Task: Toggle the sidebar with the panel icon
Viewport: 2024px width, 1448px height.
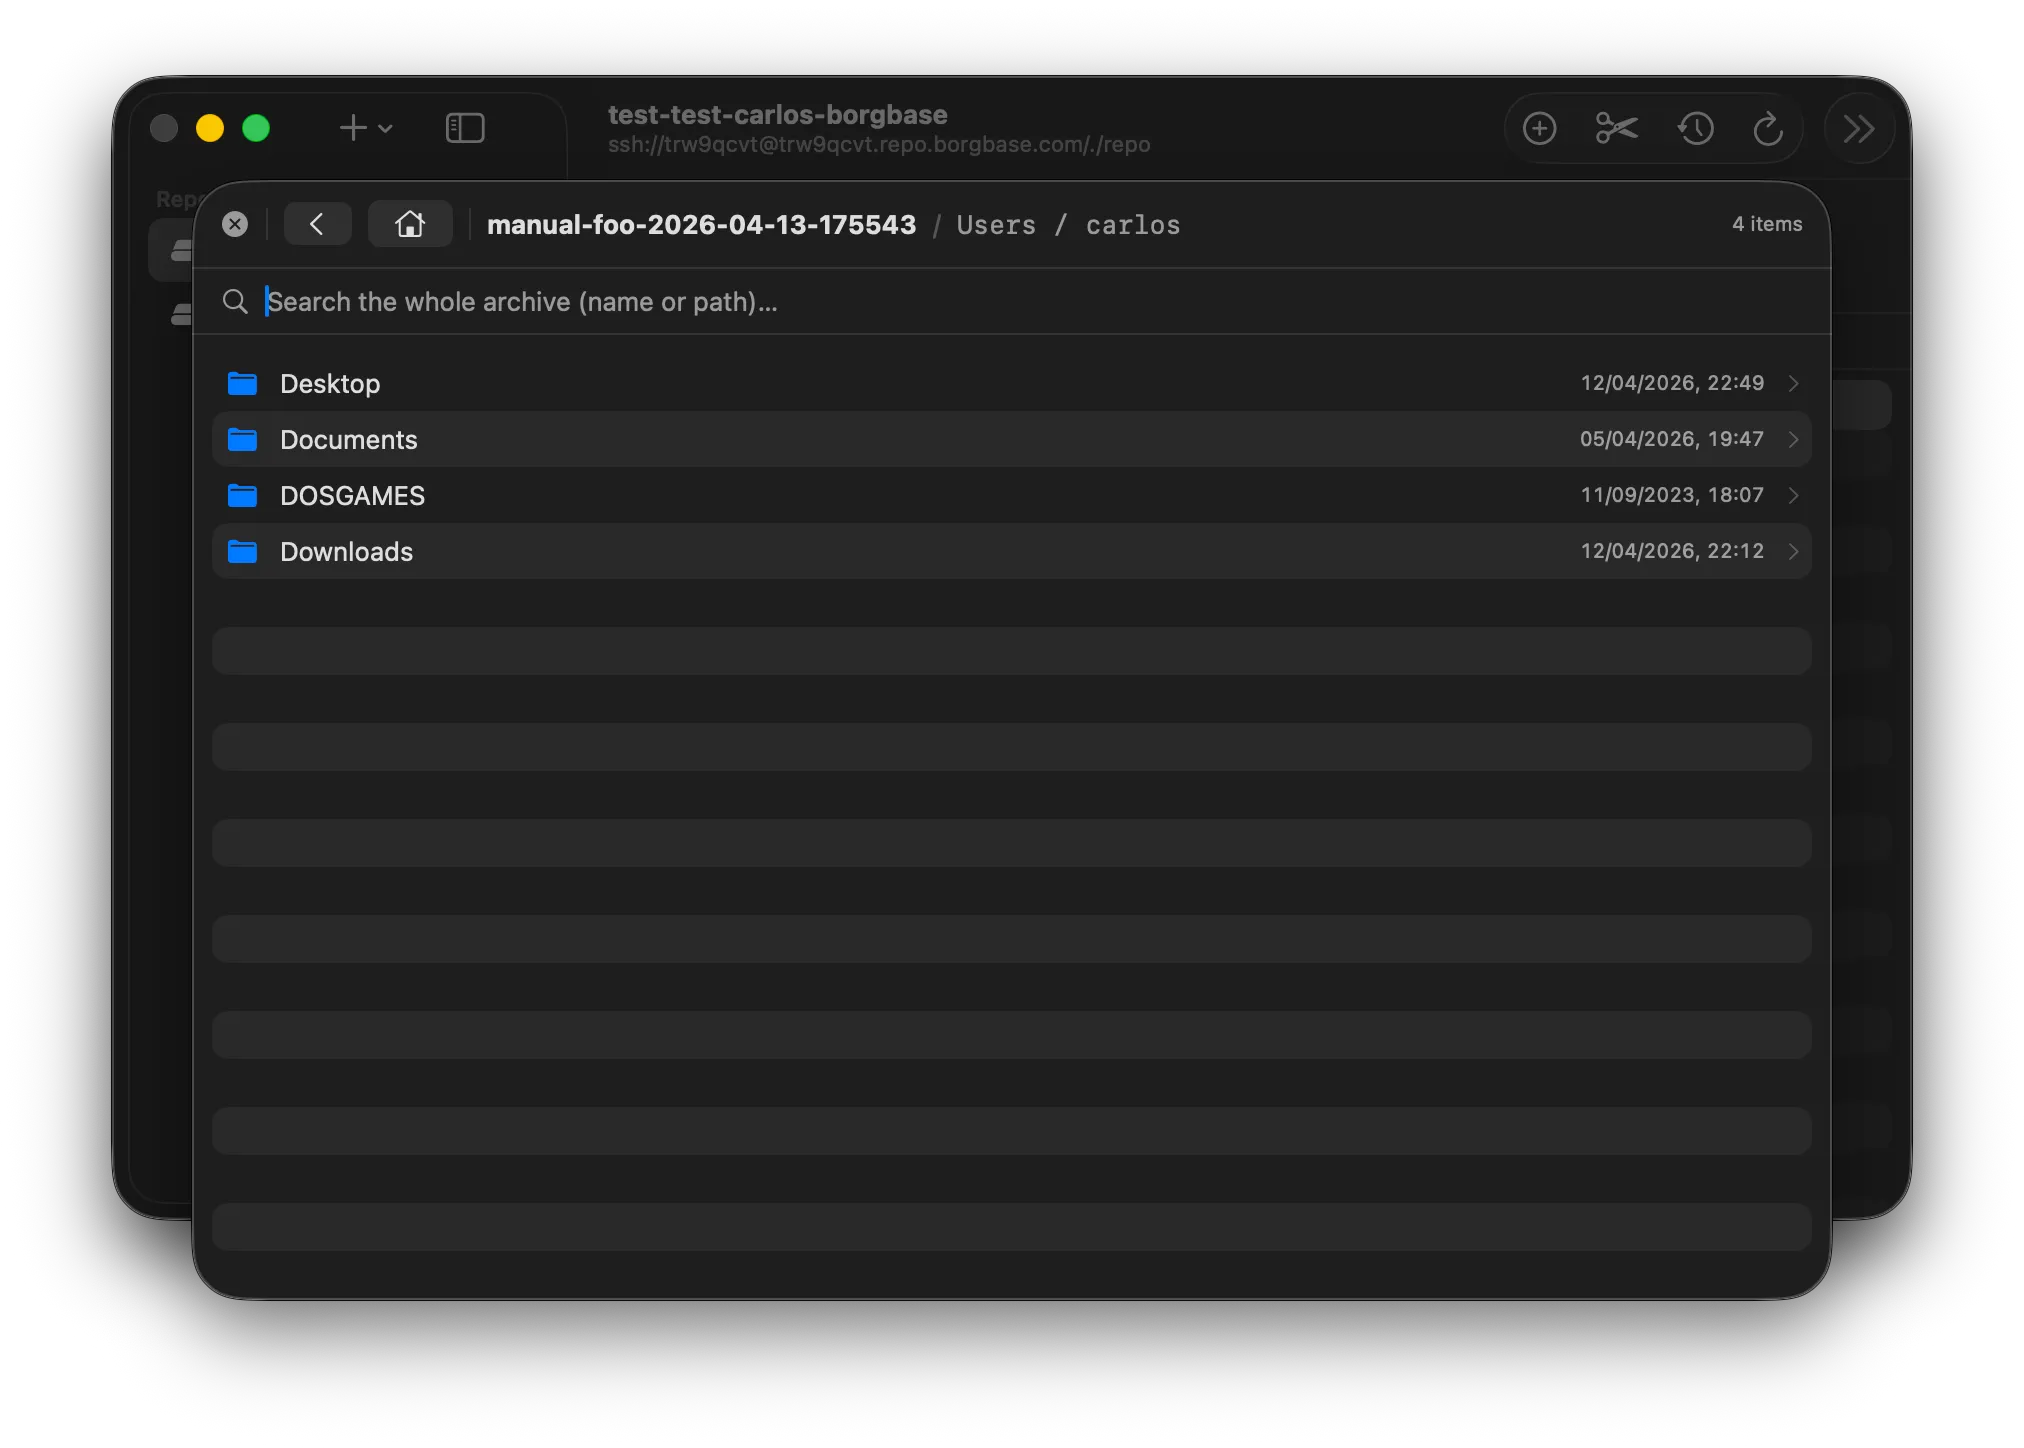Action: click(464, 128)
